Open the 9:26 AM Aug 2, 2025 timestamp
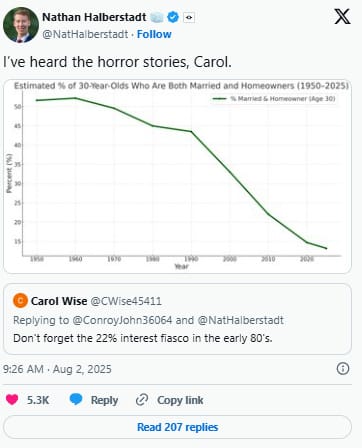 (x=57, y=369)
